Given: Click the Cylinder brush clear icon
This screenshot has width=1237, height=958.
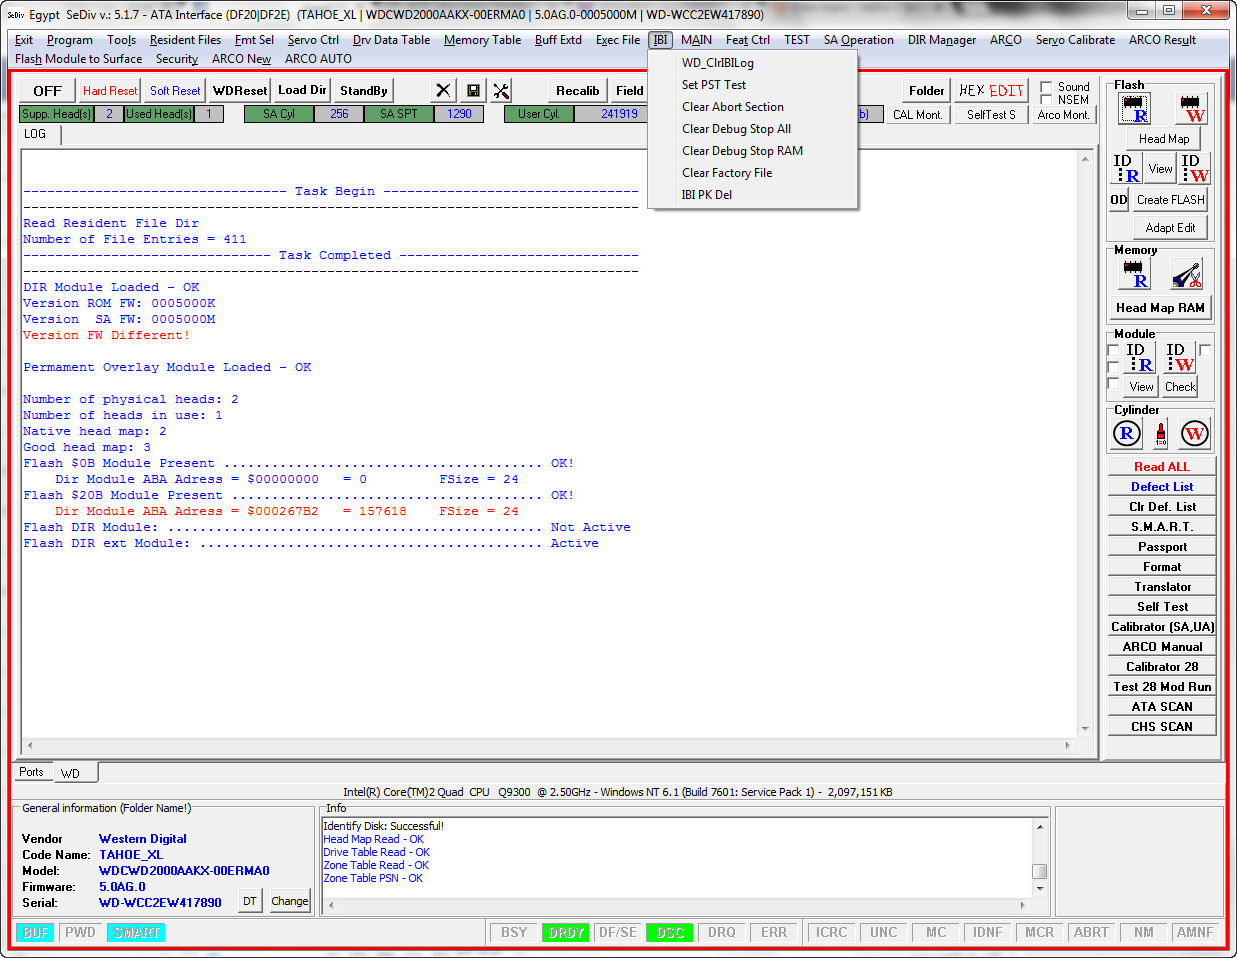Looking at the screenshot, I should tap(1161, 433).
